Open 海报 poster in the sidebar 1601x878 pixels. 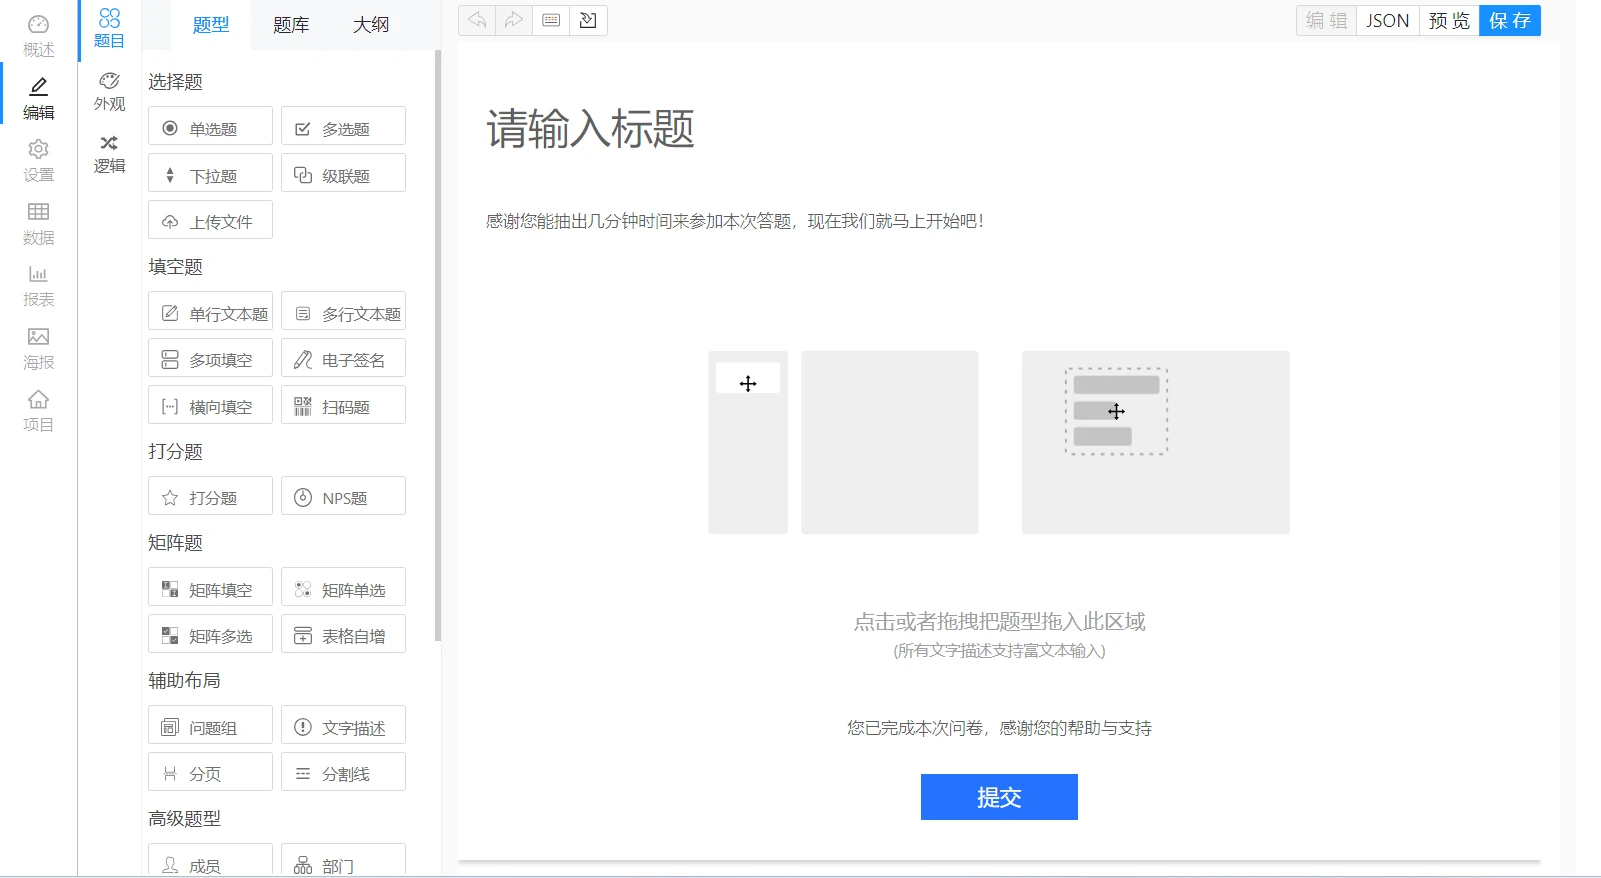(x=38, y=348)
